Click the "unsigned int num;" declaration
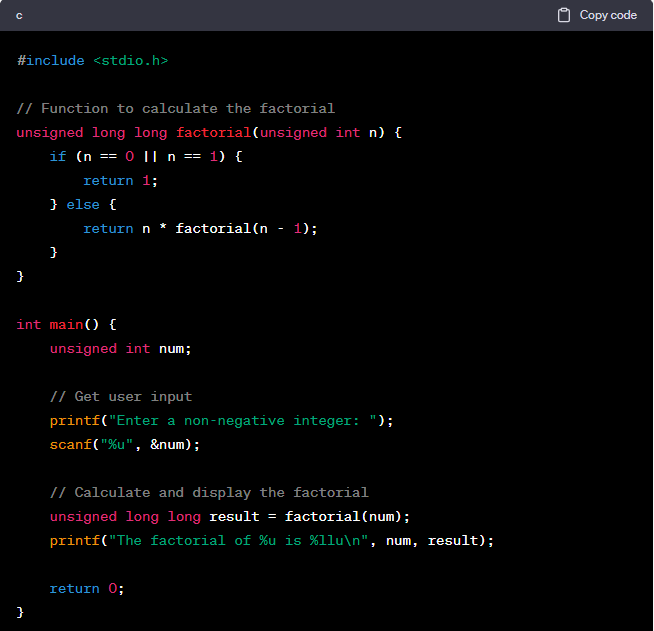654x631 pixels. 120,348
